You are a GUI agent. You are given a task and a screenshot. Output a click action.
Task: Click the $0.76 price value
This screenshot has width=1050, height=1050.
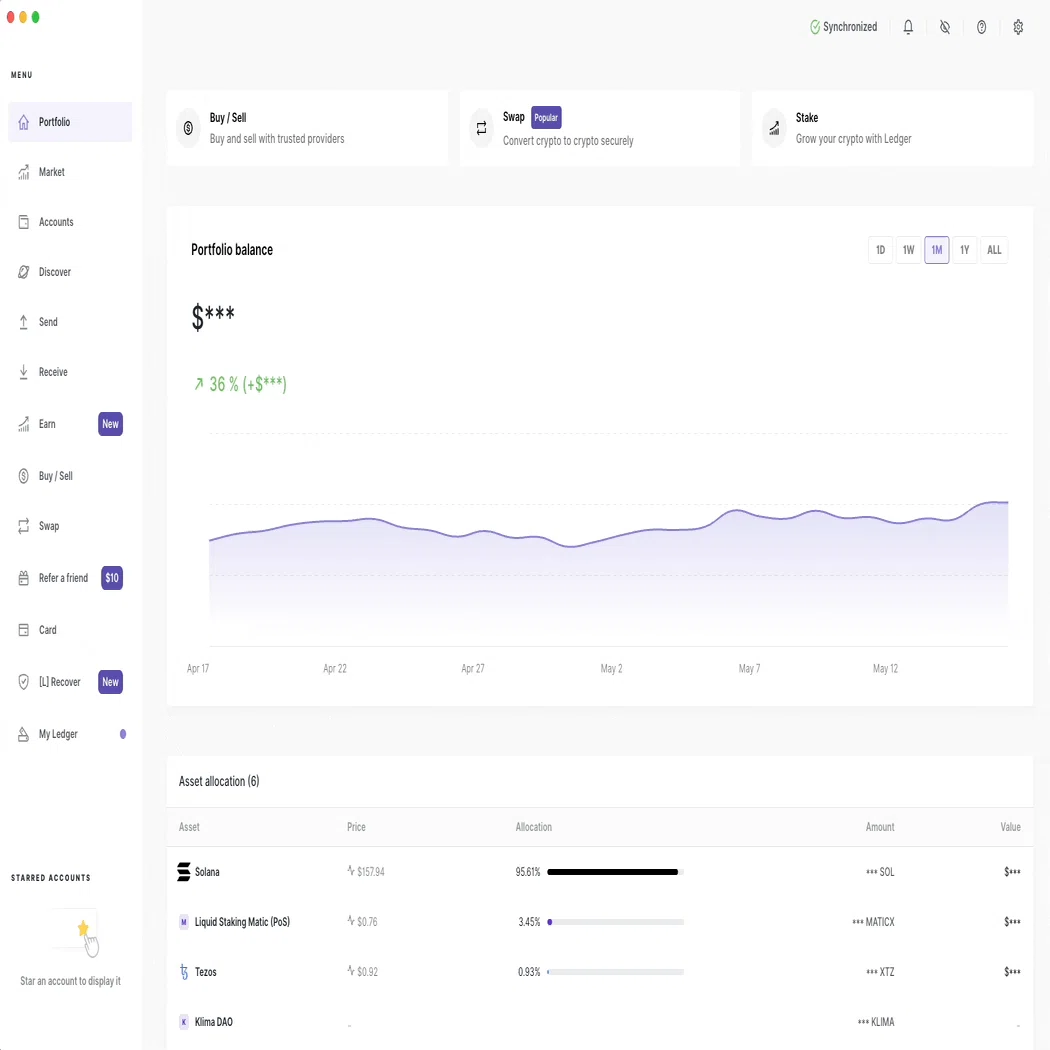tap(367, 922)
